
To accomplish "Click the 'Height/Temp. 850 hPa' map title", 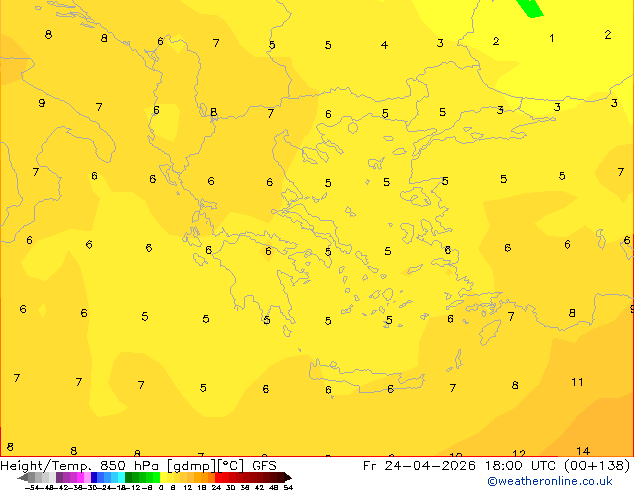I will pyautogui.click(x=78, y=466).
